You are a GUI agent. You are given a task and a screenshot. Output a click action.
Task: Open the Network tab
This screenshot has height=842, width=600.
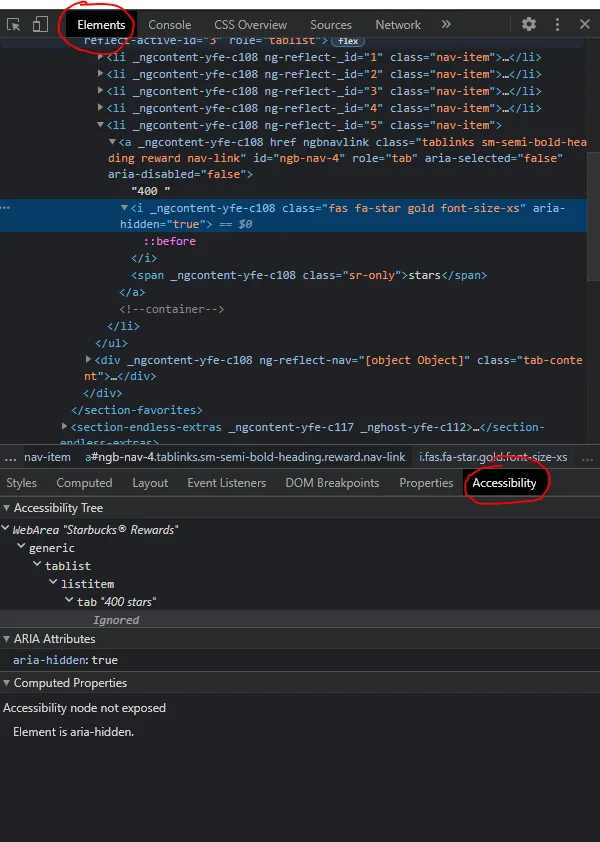point(397,25)
